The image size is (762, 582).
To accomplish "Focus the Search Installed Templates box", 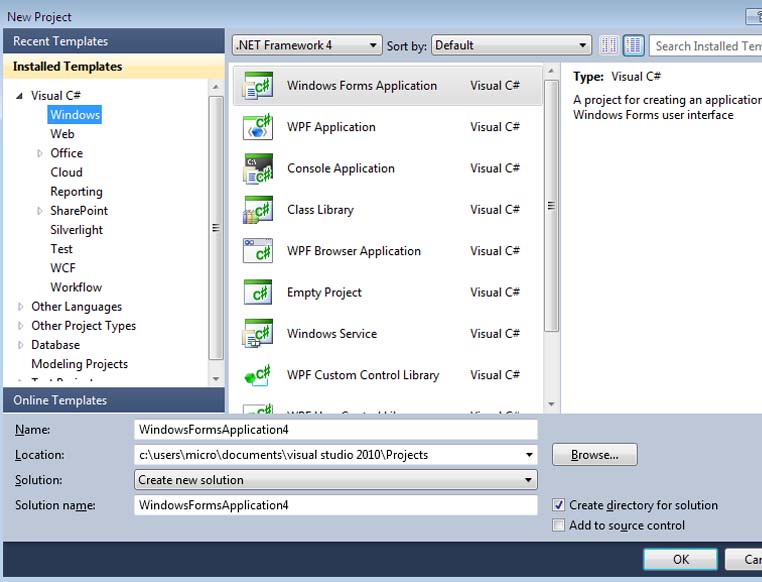I will 706,46.
